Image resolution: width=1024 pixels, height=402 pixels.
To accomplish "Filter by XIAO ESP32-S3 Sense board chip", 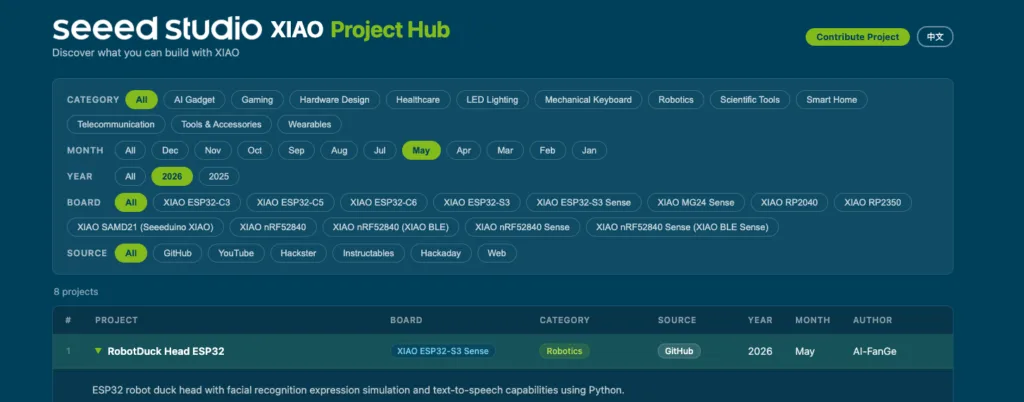I will tap(584, 202).
